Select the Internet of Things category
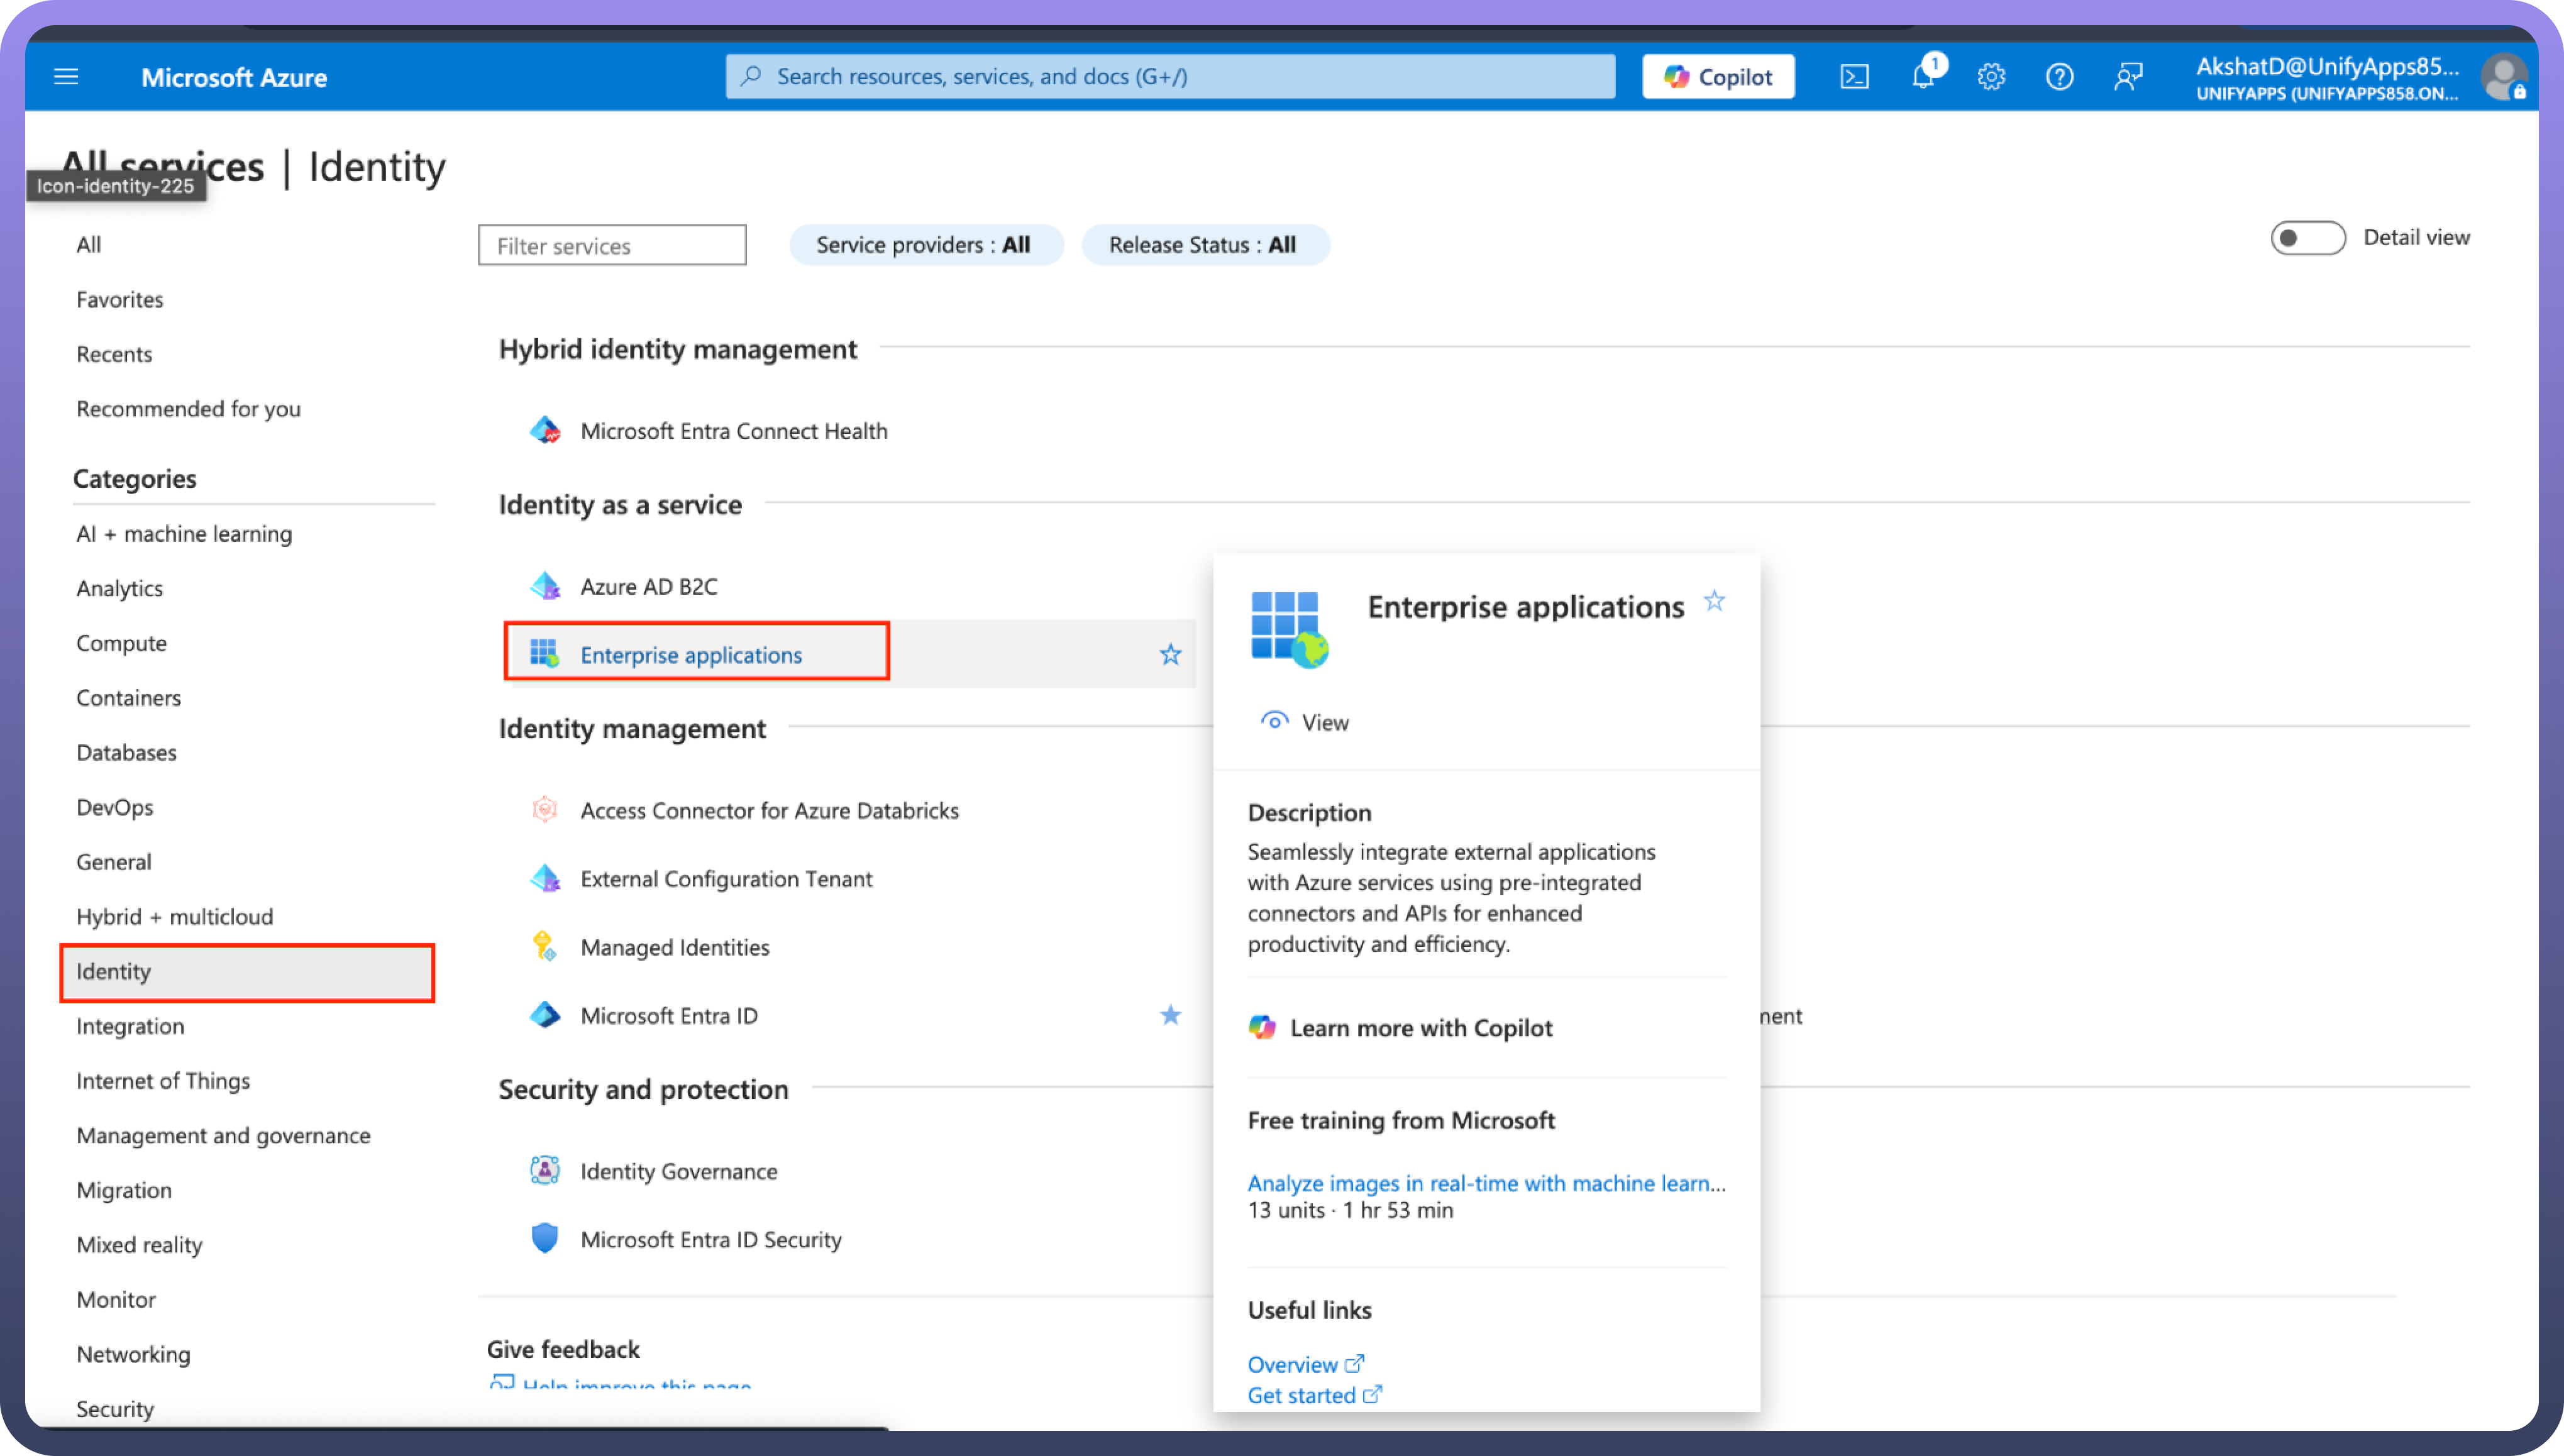This screenshot has height=1456, width=2564. [163, 1081]
